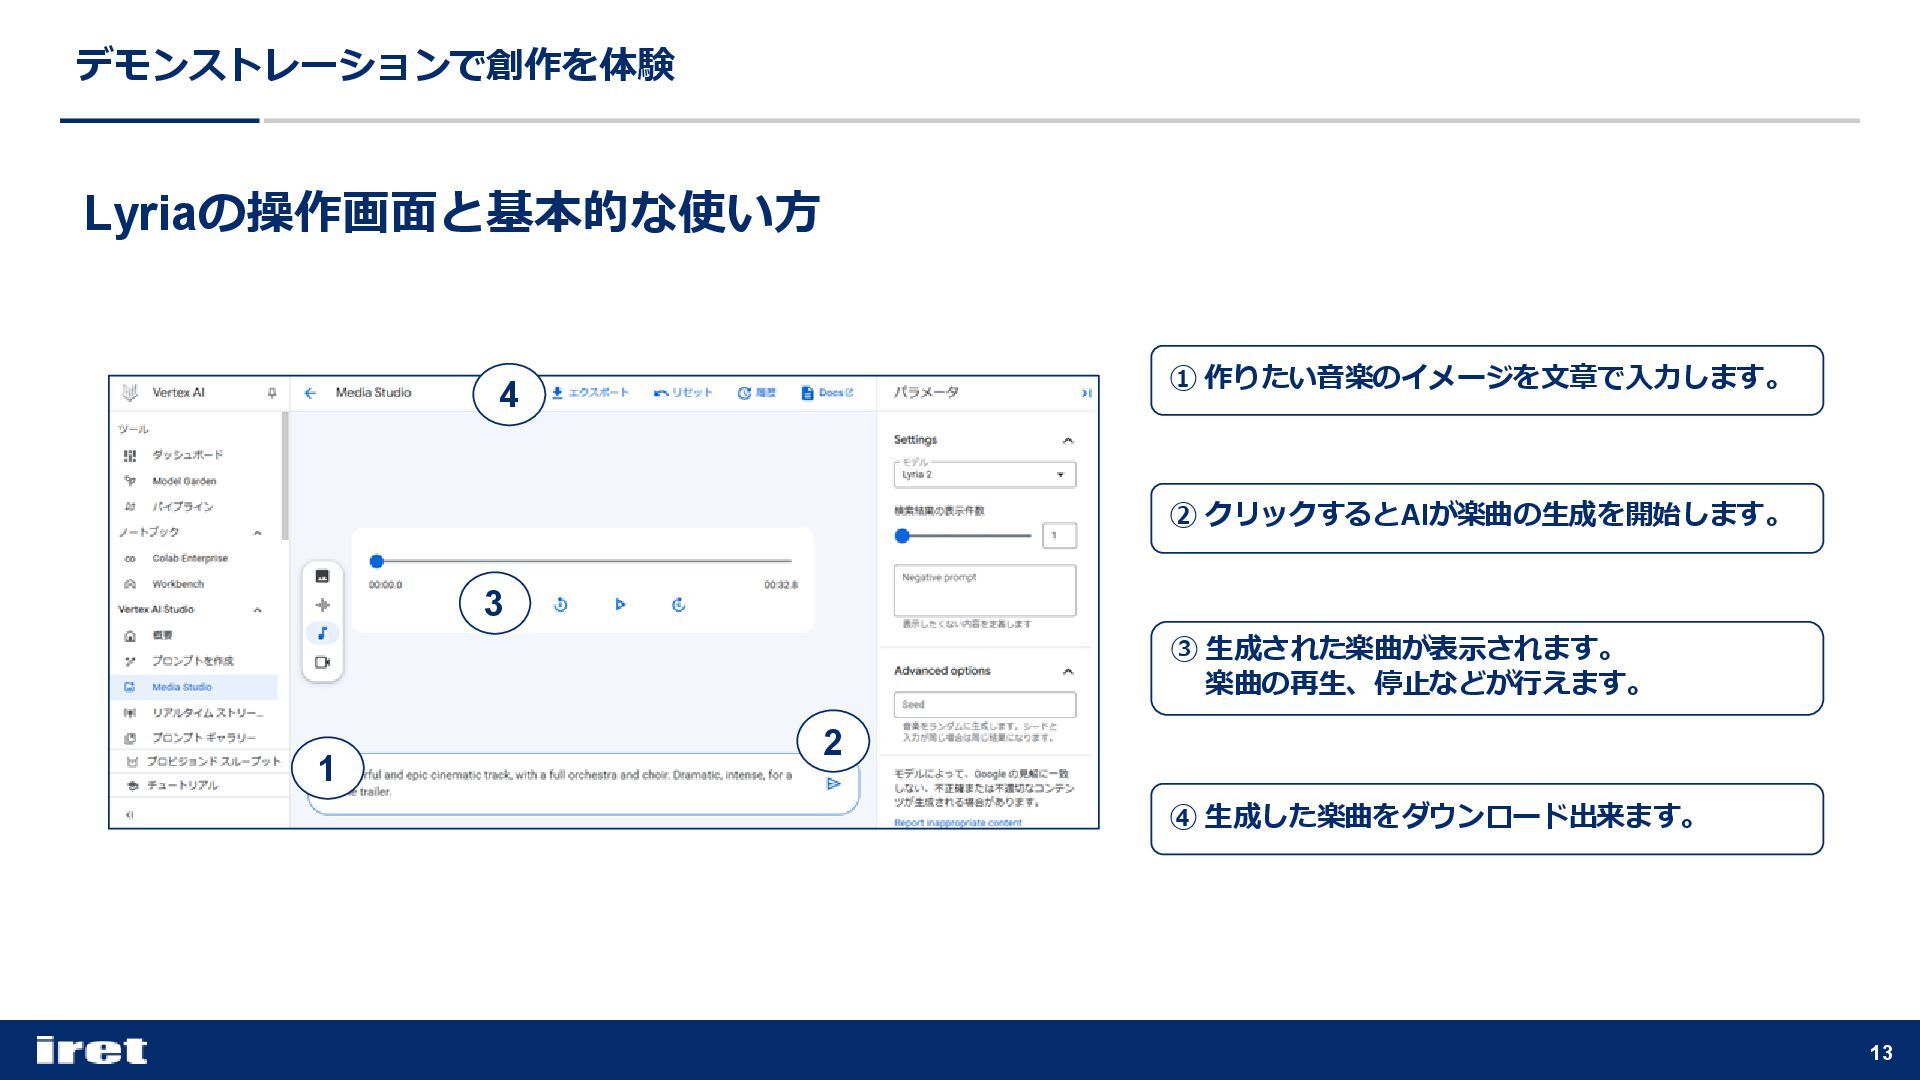Viewport: 1920px width, 1080px height.
Task: Click the Report inappropriate content link
Action: coord(958,823)
